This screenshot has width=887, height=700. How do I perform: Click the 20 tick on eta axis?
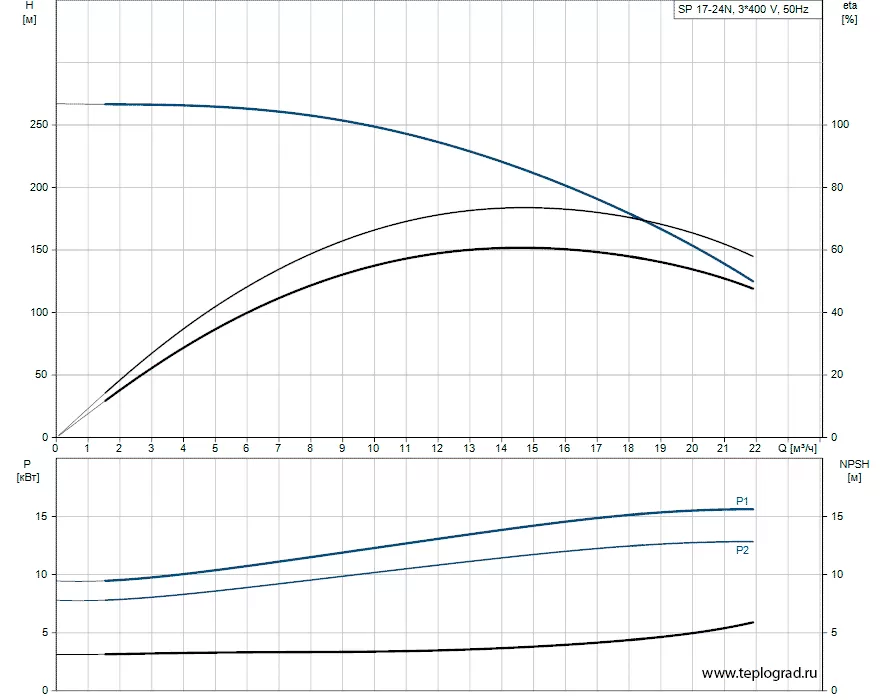coord(839,375)
